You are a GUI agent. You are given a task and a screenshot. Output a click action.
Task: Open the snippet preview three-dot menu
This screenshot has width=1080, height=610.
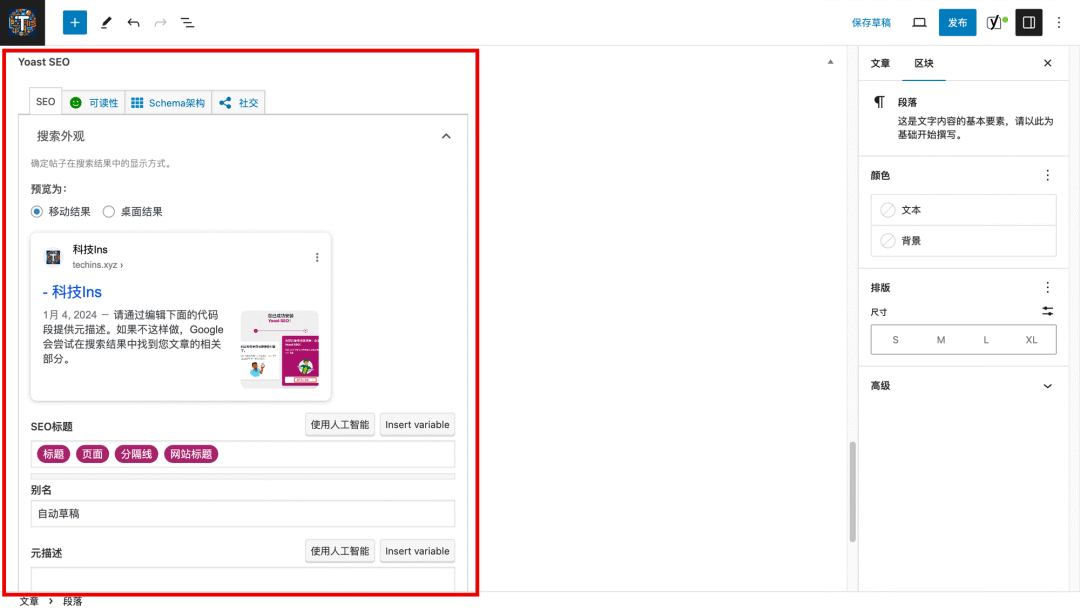click(317, 257)
